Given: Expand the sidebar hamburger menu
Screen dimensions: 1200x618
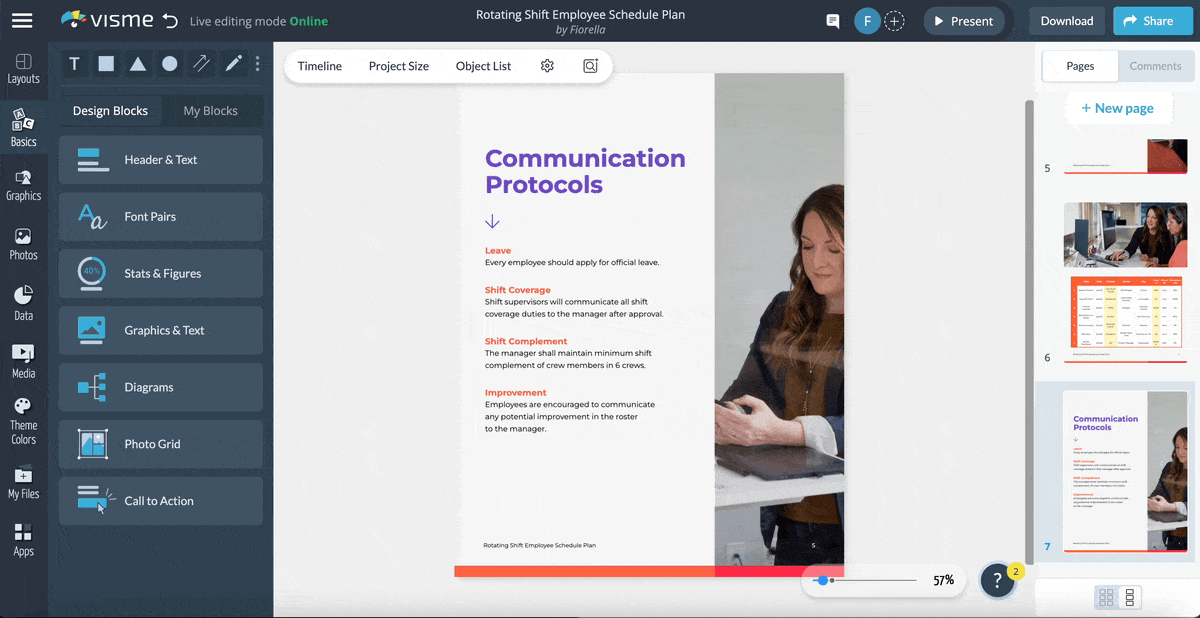Looking at the screenshot, I should 22,20.
